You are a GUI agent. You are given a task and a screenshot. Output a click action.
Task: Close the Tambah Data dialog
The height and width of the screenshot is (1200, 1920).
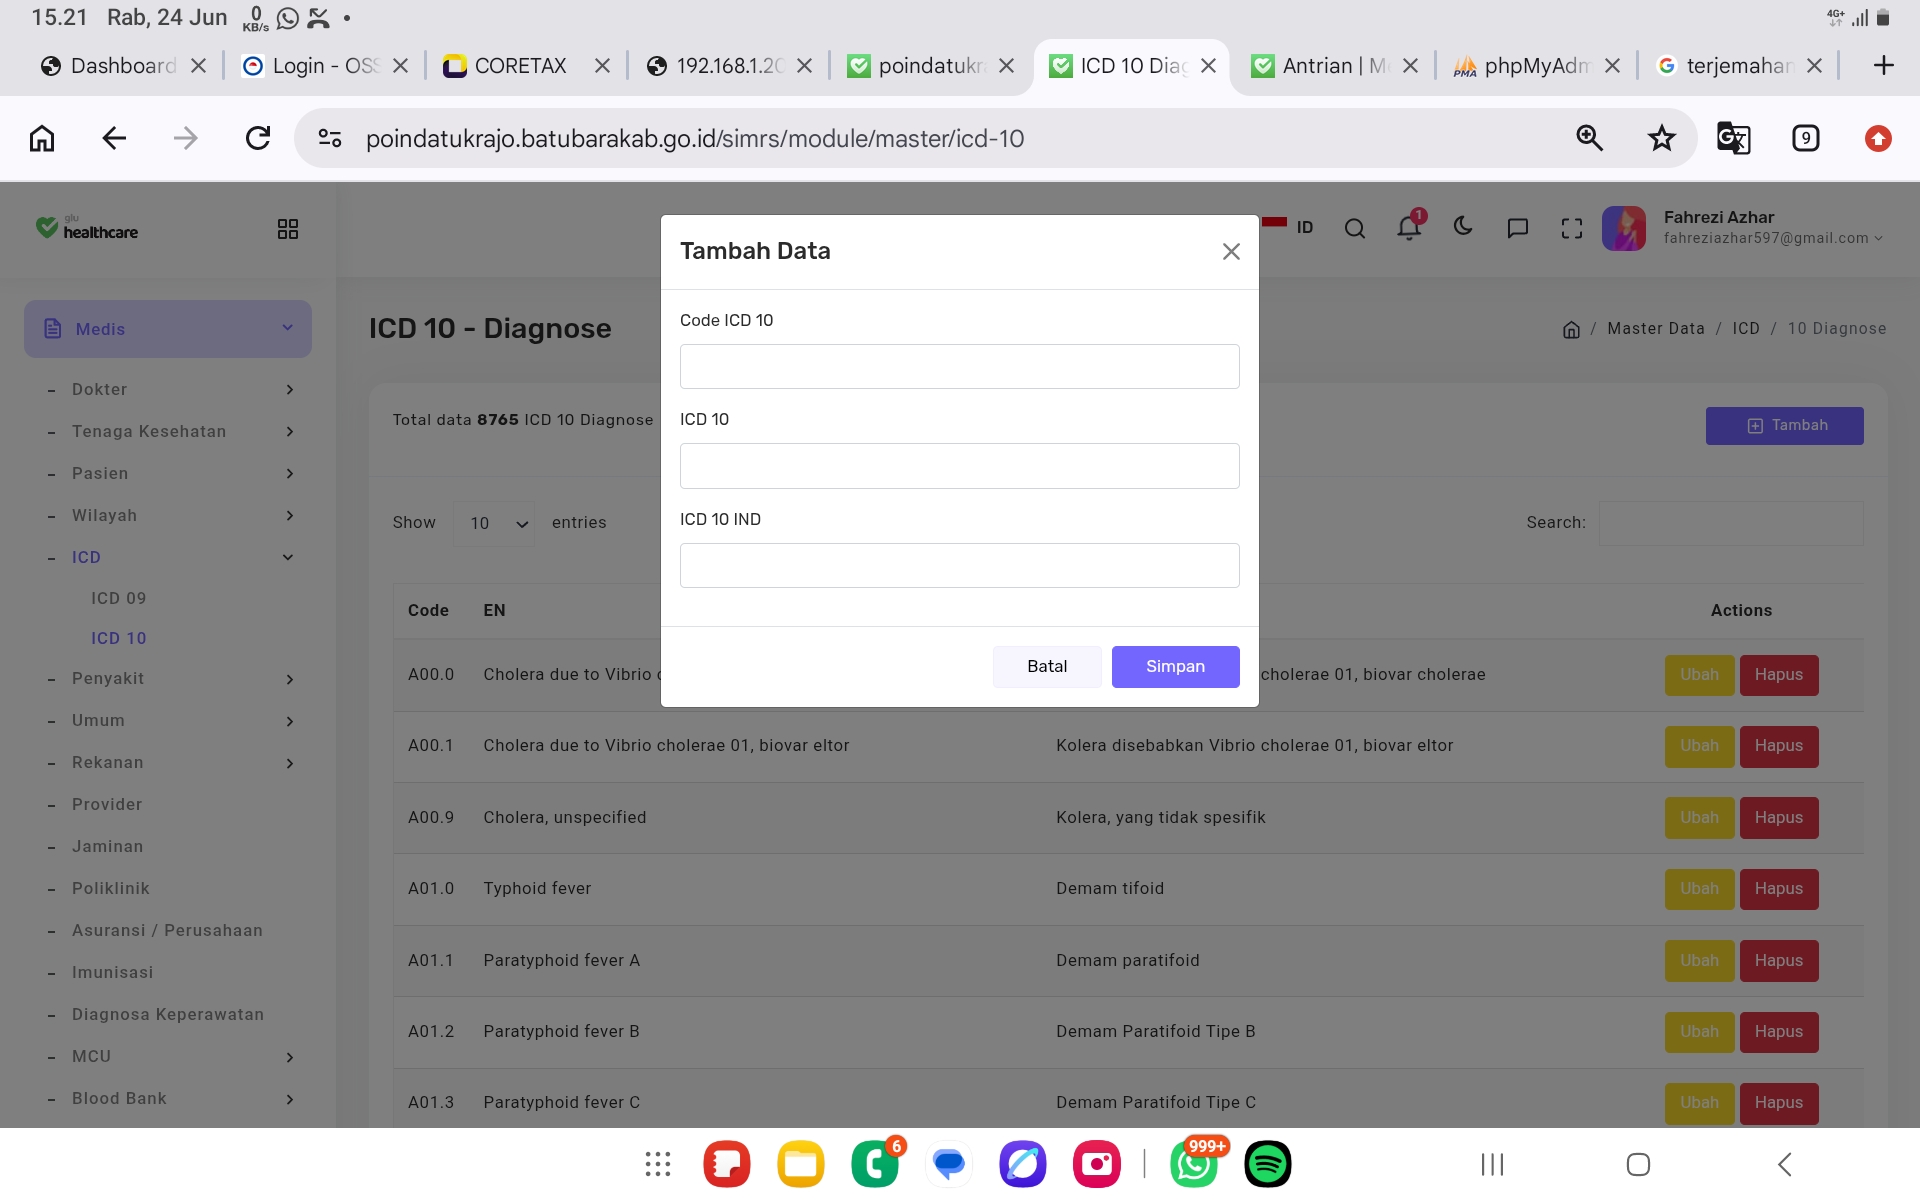click(1231, 252)
